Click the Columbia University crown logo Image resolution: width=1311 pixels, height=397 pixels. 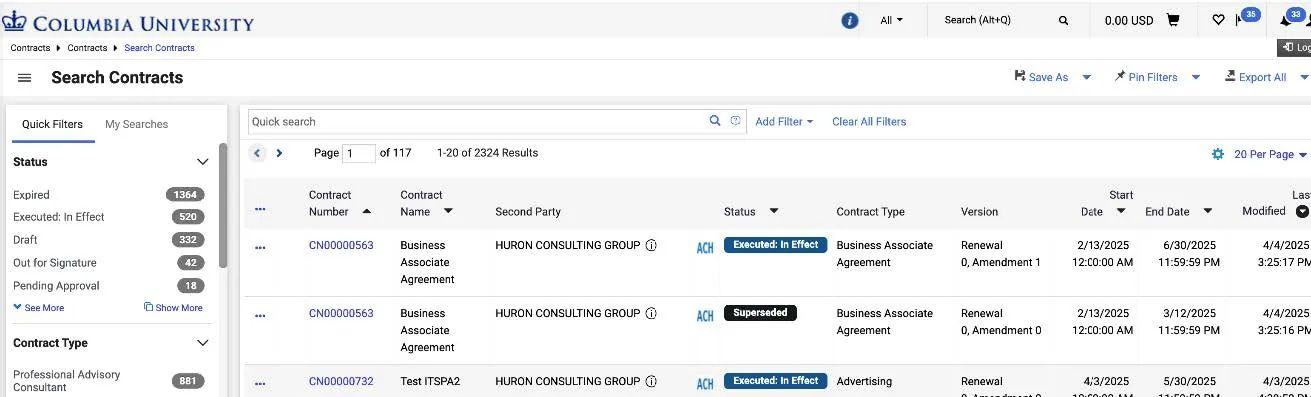point(14,22)
